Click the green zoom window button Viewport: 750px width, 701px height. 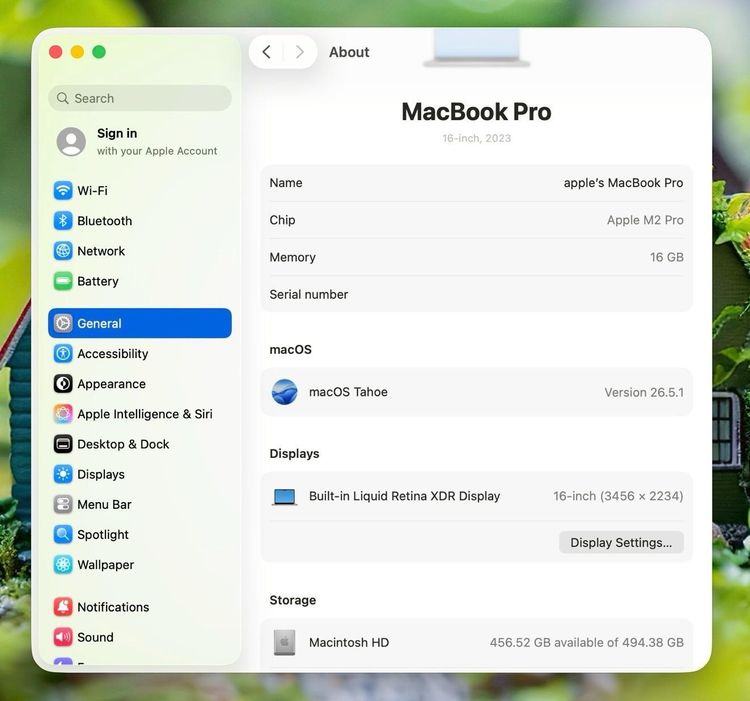click(99, 52)
